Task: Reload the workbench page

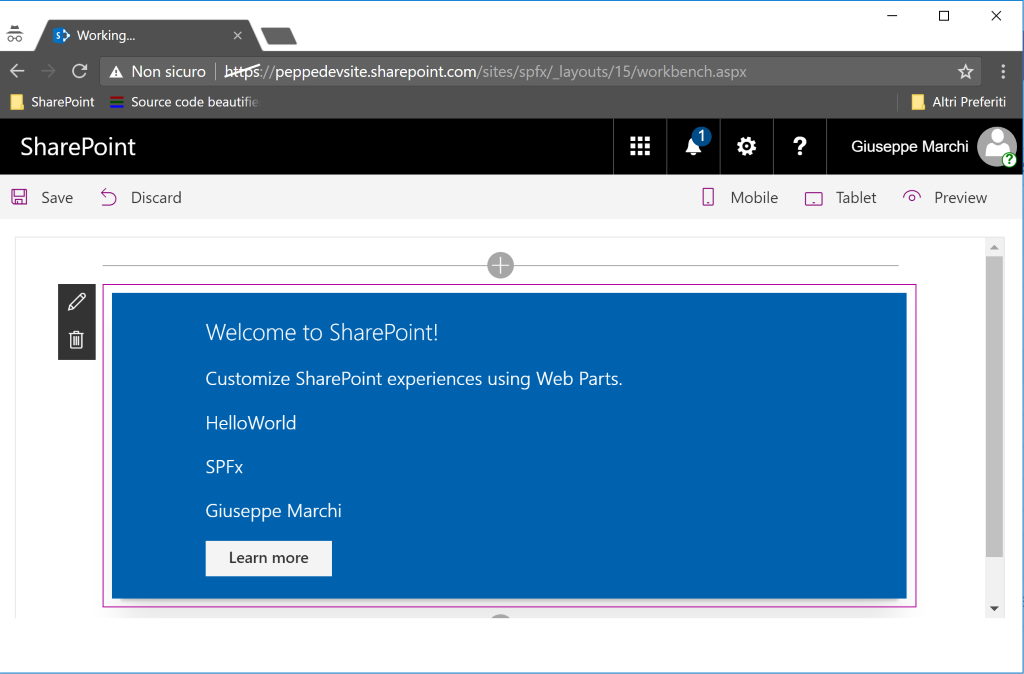Action: coord(80,71)
